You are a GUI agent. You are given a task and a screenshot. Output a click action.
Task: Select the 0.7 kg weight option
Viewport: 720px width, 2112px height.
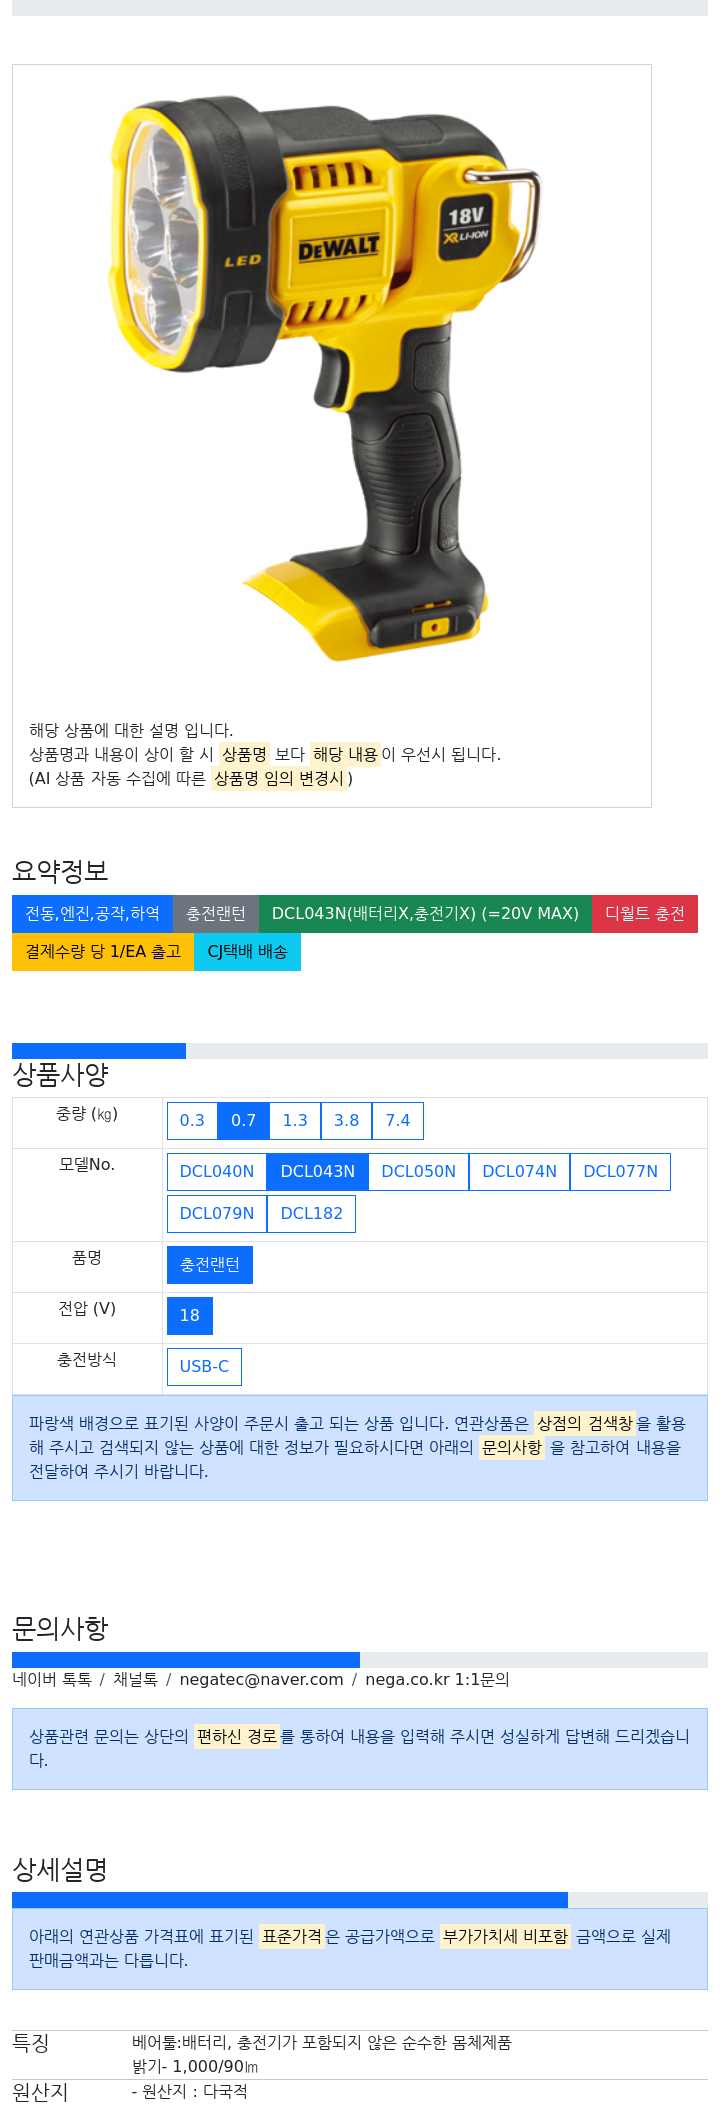243,1121
